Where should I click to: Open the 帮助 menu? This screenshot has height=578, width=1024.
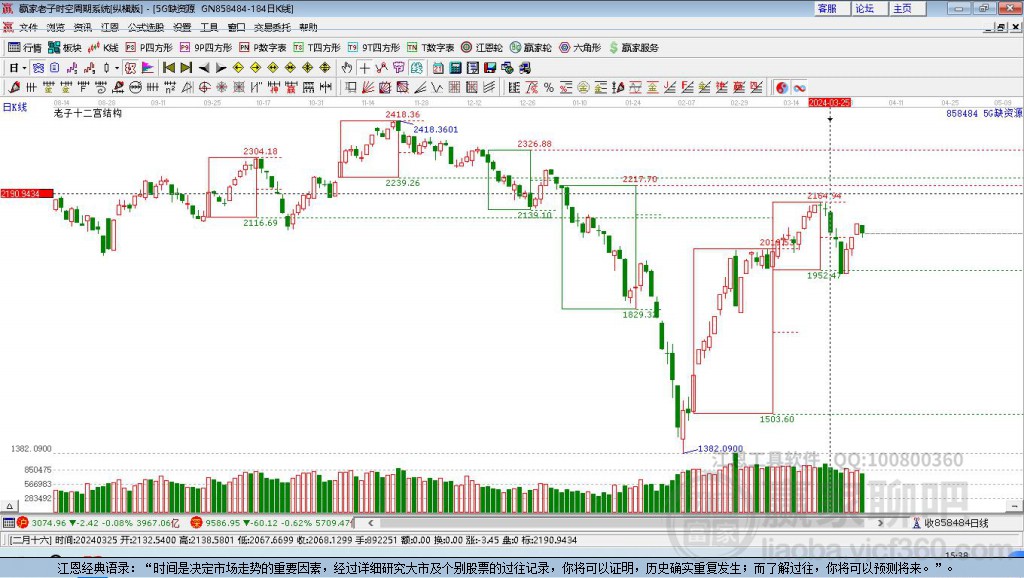pos(308,27)
